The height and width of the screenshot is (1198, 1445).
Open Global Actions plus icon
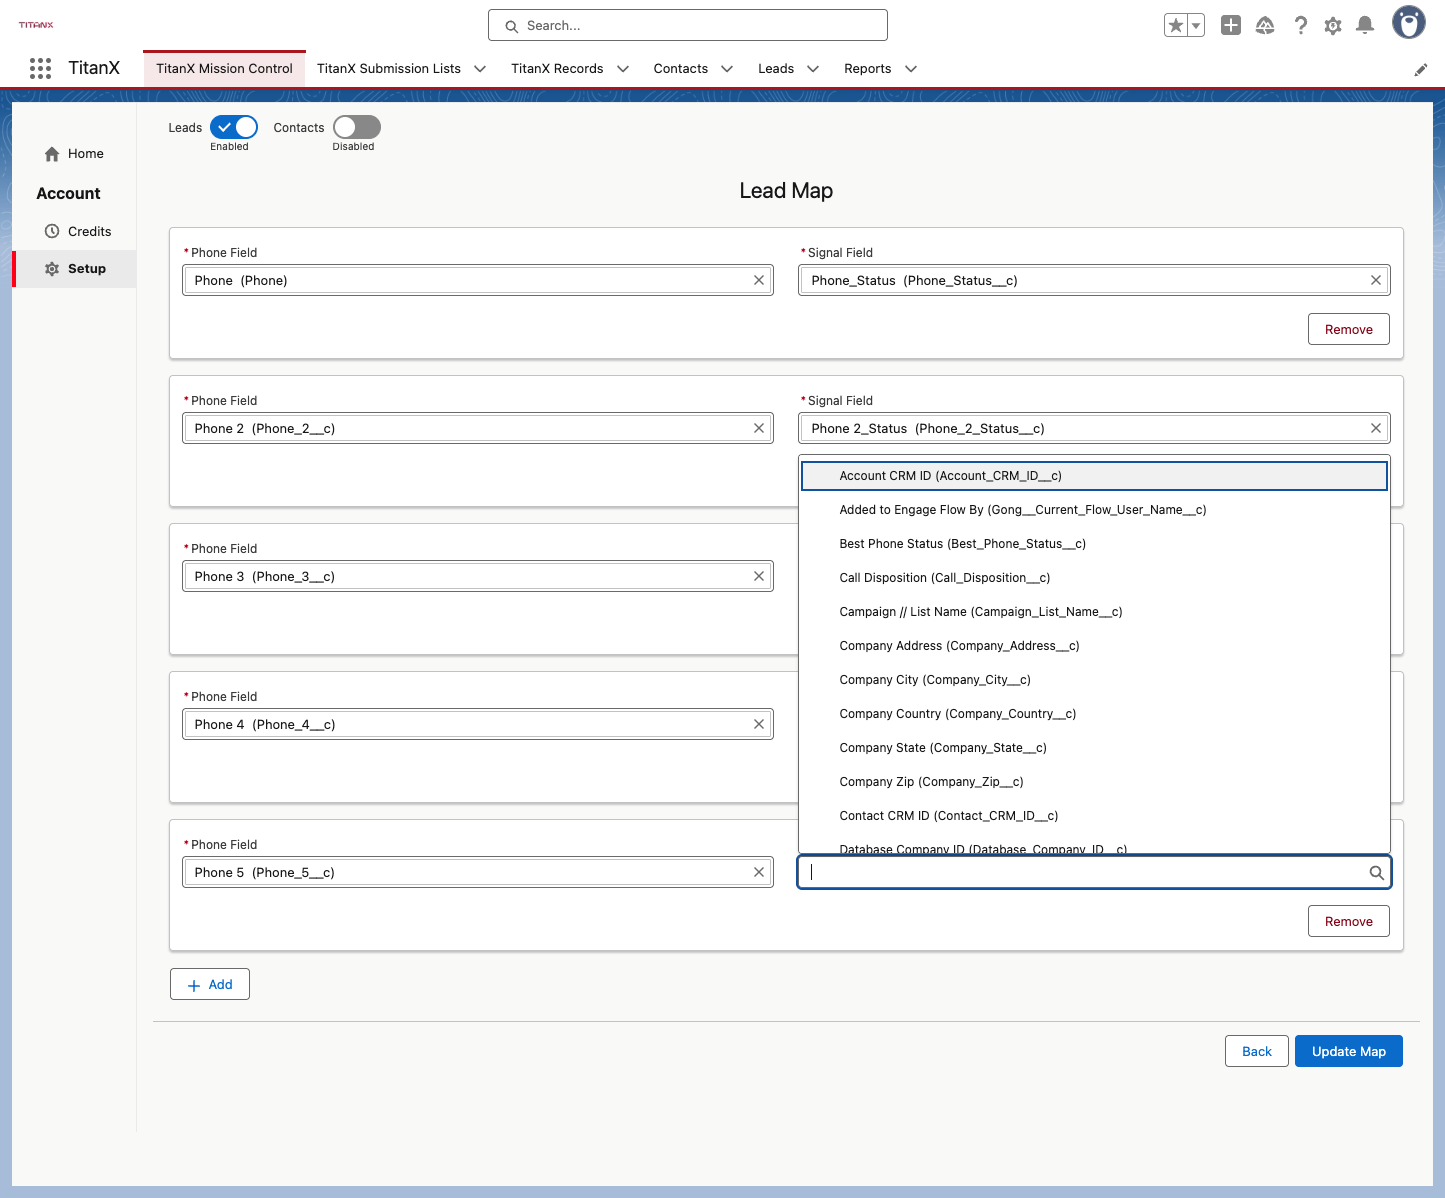(1231, 26)
